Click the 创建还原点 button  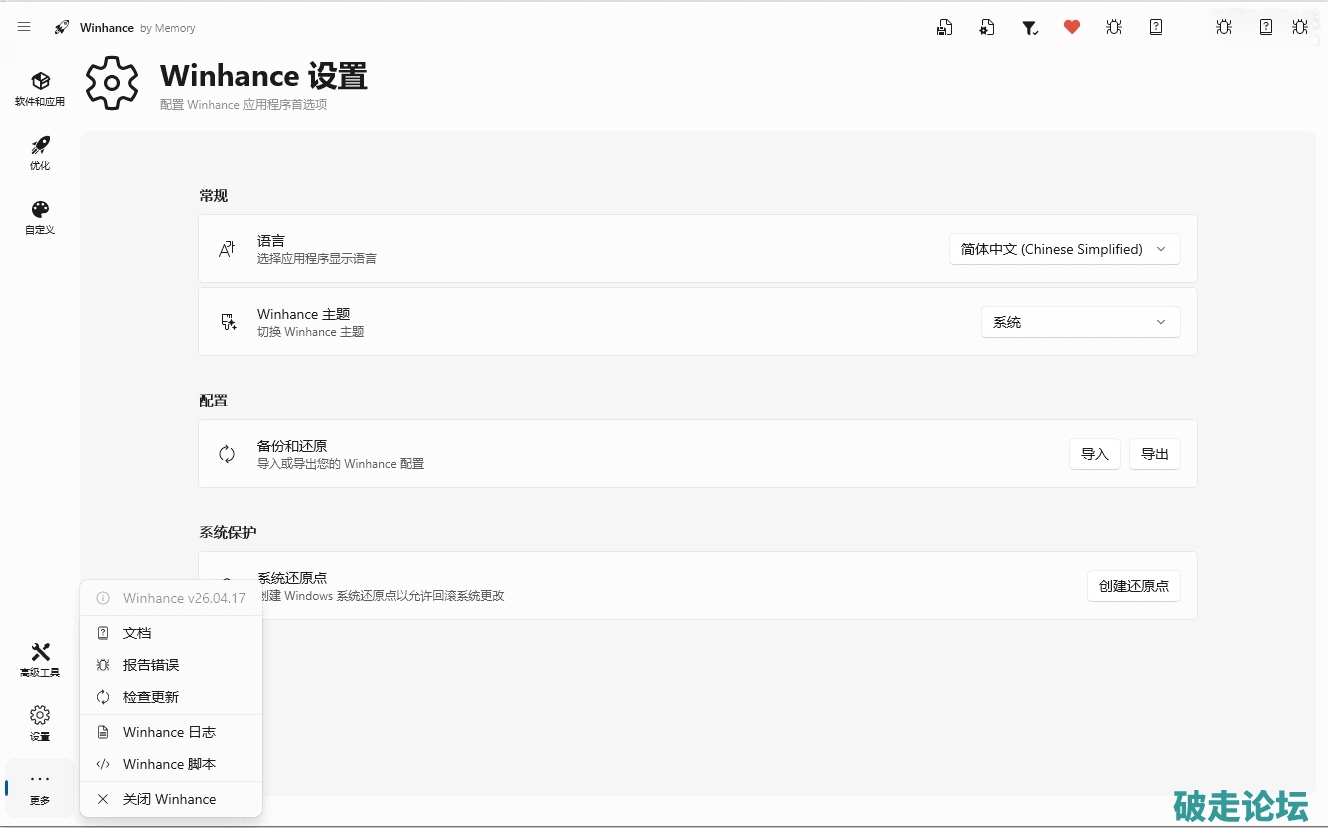coord(1133,586)
